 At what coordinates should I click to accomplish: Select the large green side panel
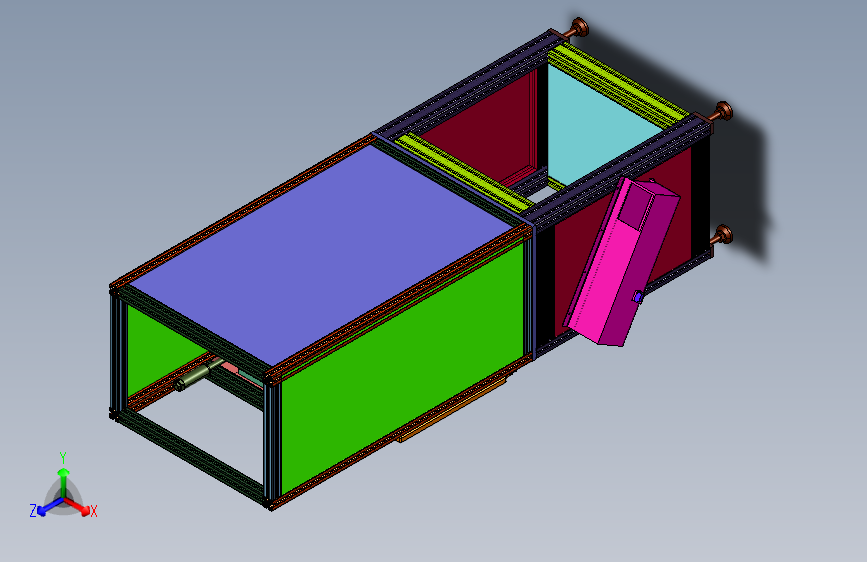404,365
